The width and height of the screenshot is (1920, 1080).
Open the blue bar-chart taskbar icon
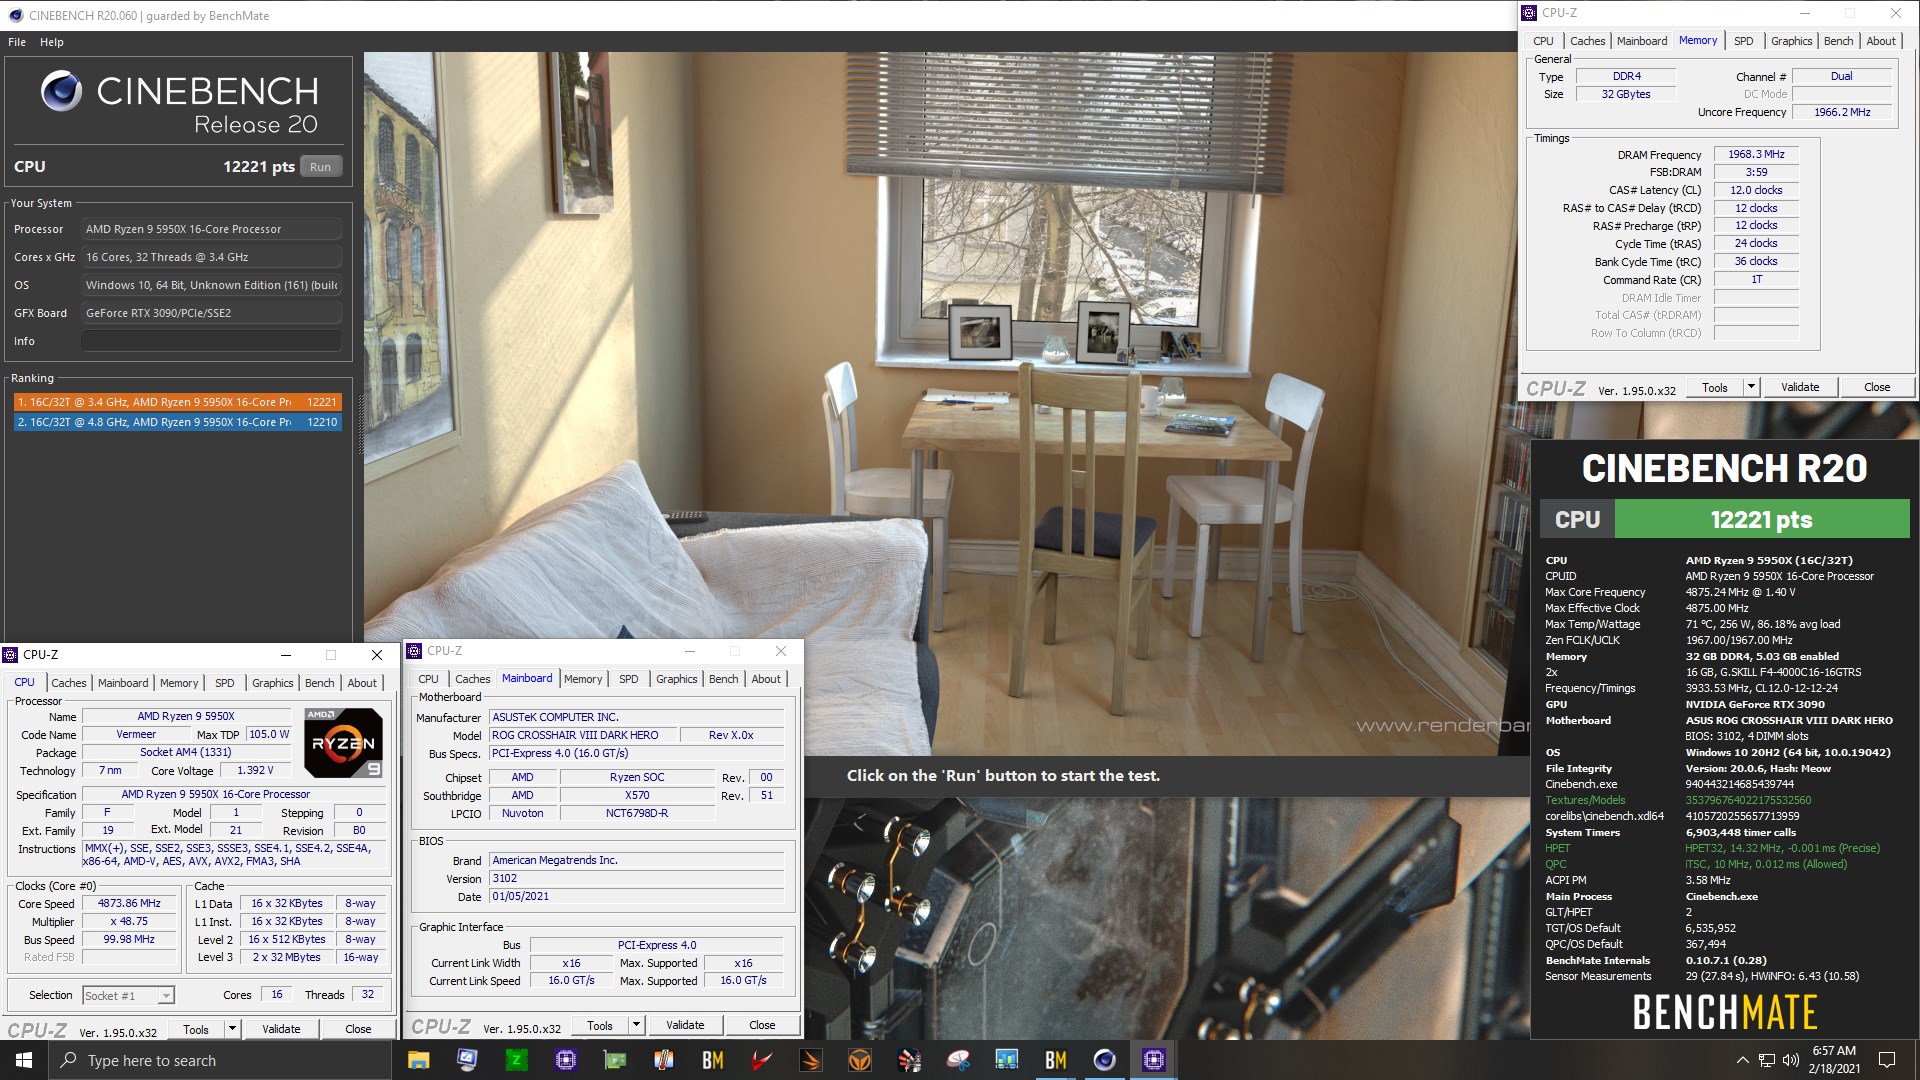[x=1007, y=1060]
